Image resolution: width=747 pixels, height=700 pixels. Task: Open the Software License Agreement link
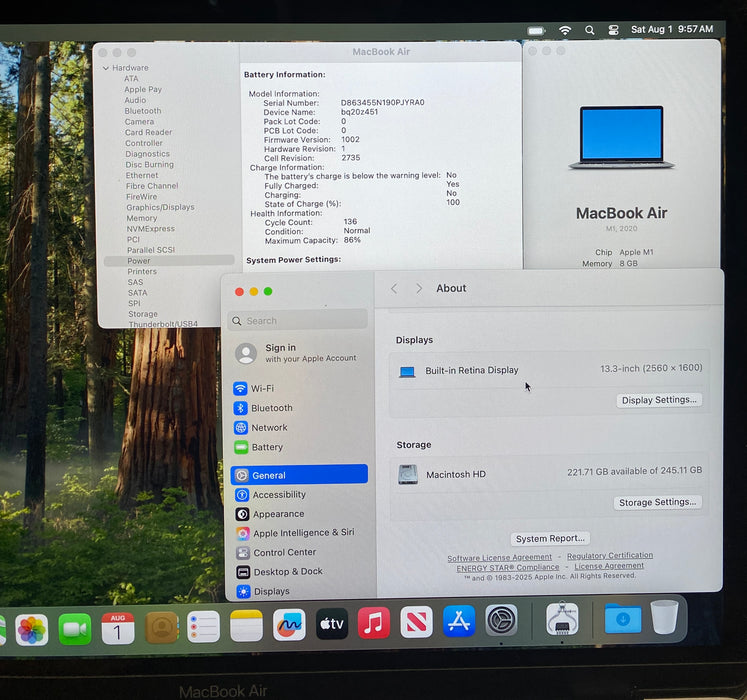(x=499, y=557)
